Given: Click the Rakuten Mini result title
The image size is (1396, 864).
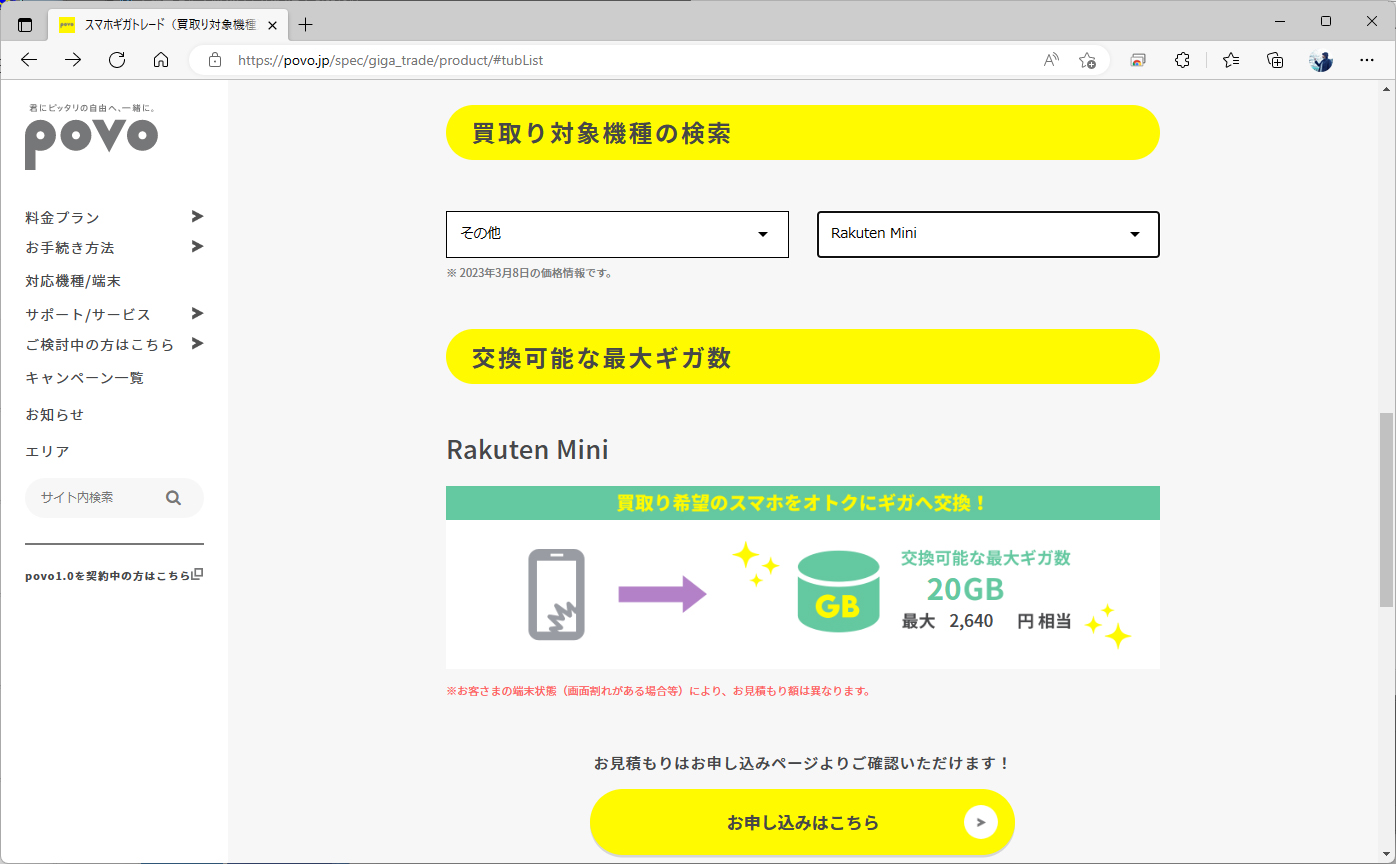Looking at the screenshot, I should 527,450.
